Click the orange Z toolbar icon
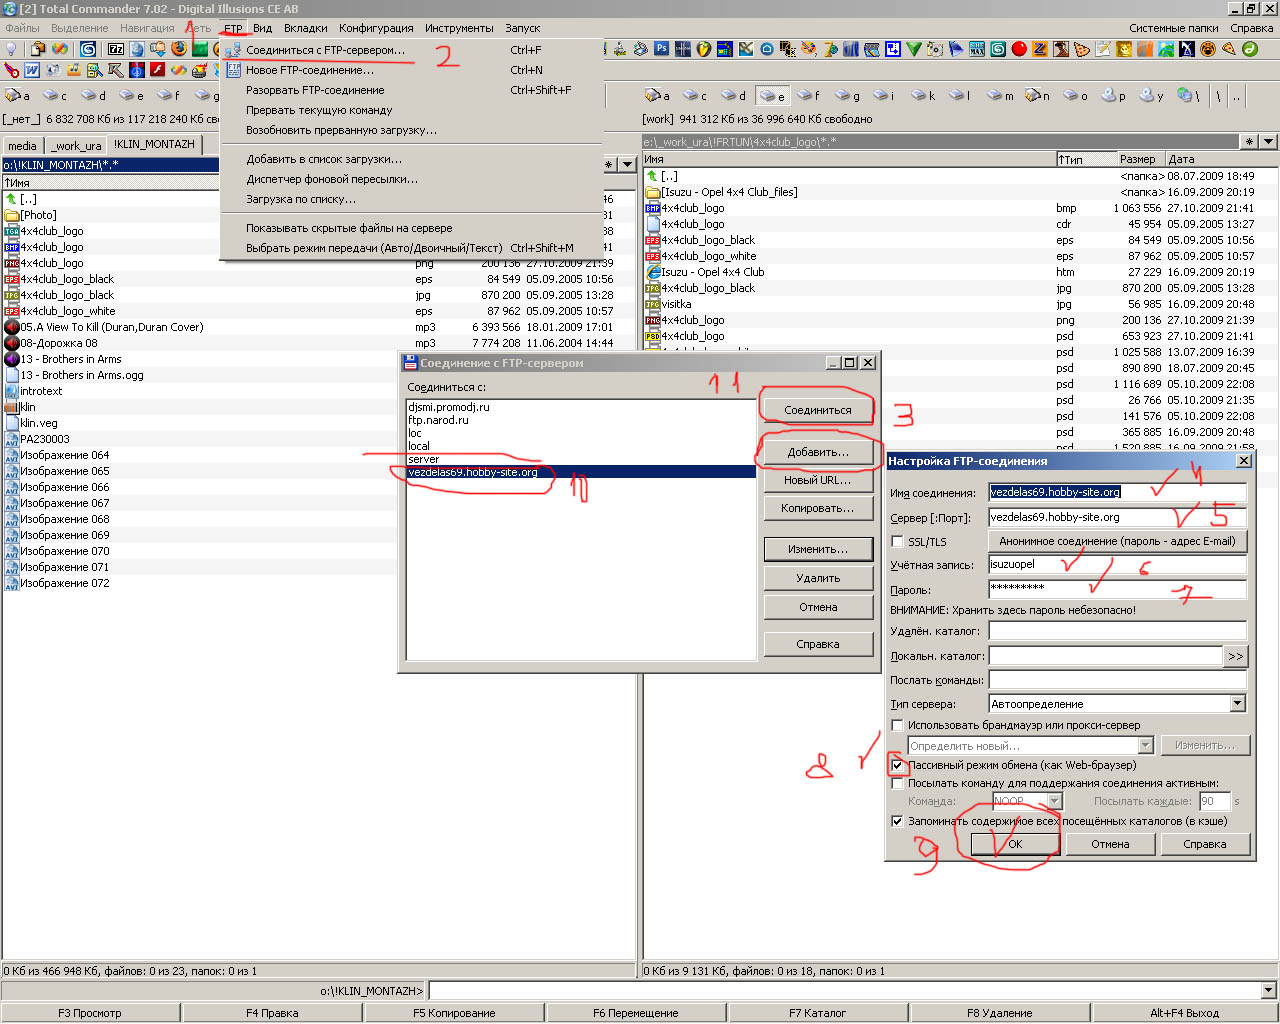This screenshot has height=1024, width=1280. [1040, 48]
